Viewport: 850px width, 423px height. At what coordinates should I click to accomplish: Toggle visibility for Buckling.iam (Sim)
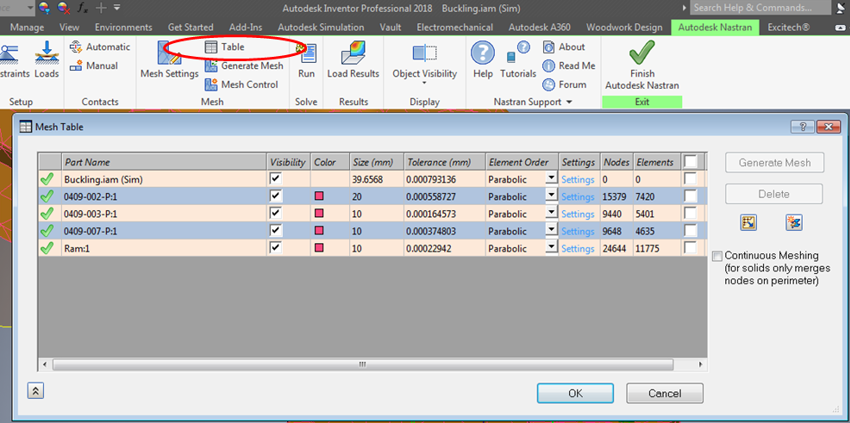pyautogui.click(x=276, y=179)
